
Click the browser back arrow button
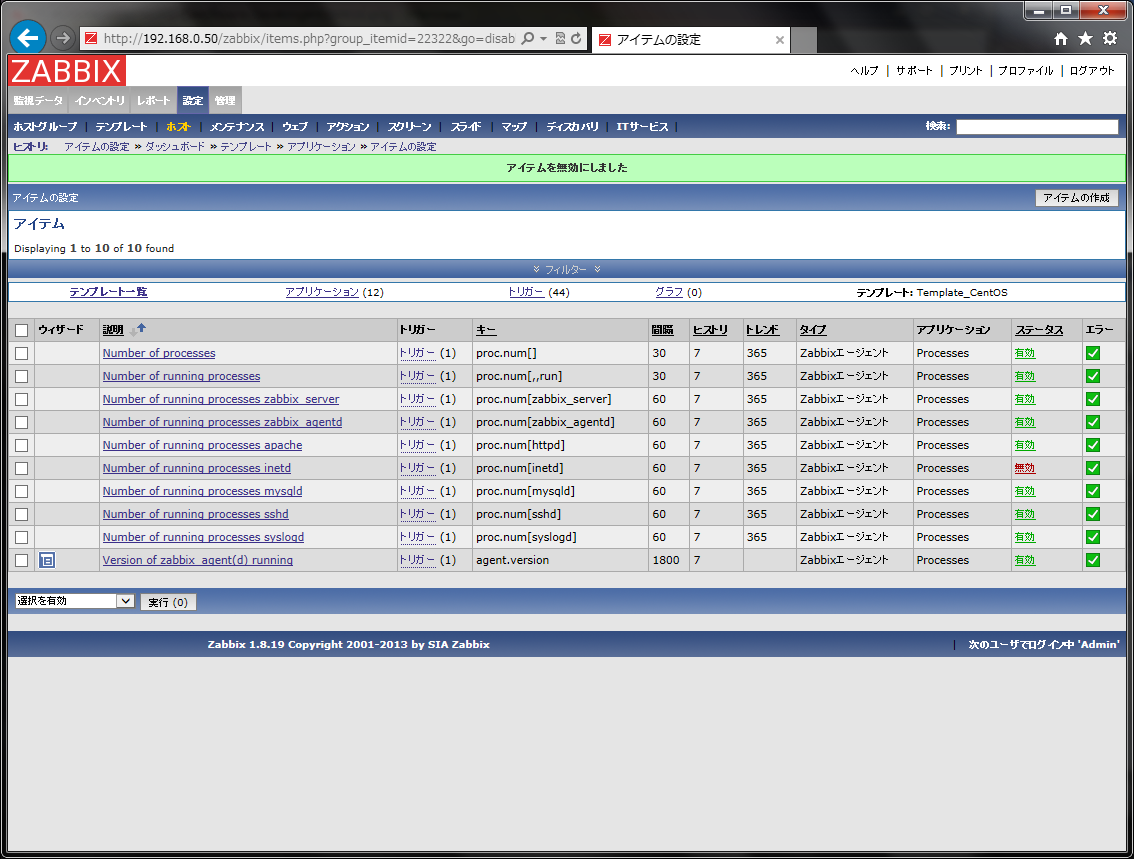[27, 38]
